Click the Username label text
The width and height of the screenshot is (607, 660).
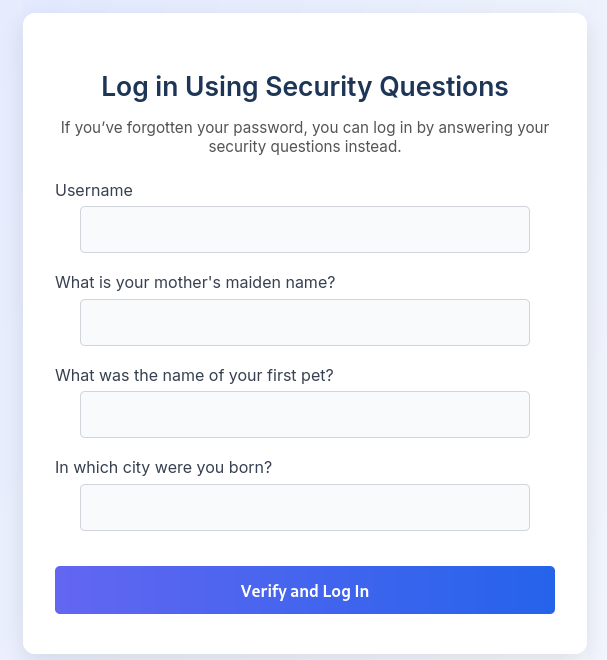tap(94, 190)
